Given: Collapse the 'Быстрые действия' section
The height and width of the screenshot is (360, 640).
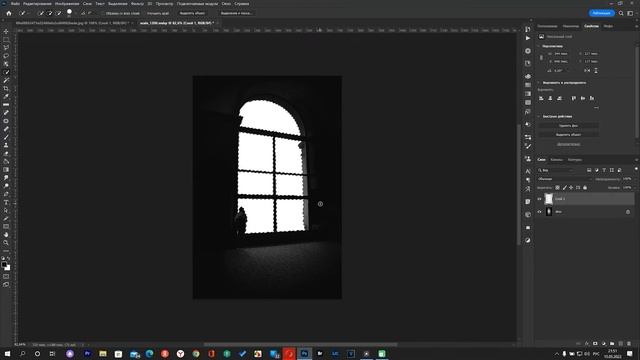Looking at the screenshot, I should click(539, 116).
